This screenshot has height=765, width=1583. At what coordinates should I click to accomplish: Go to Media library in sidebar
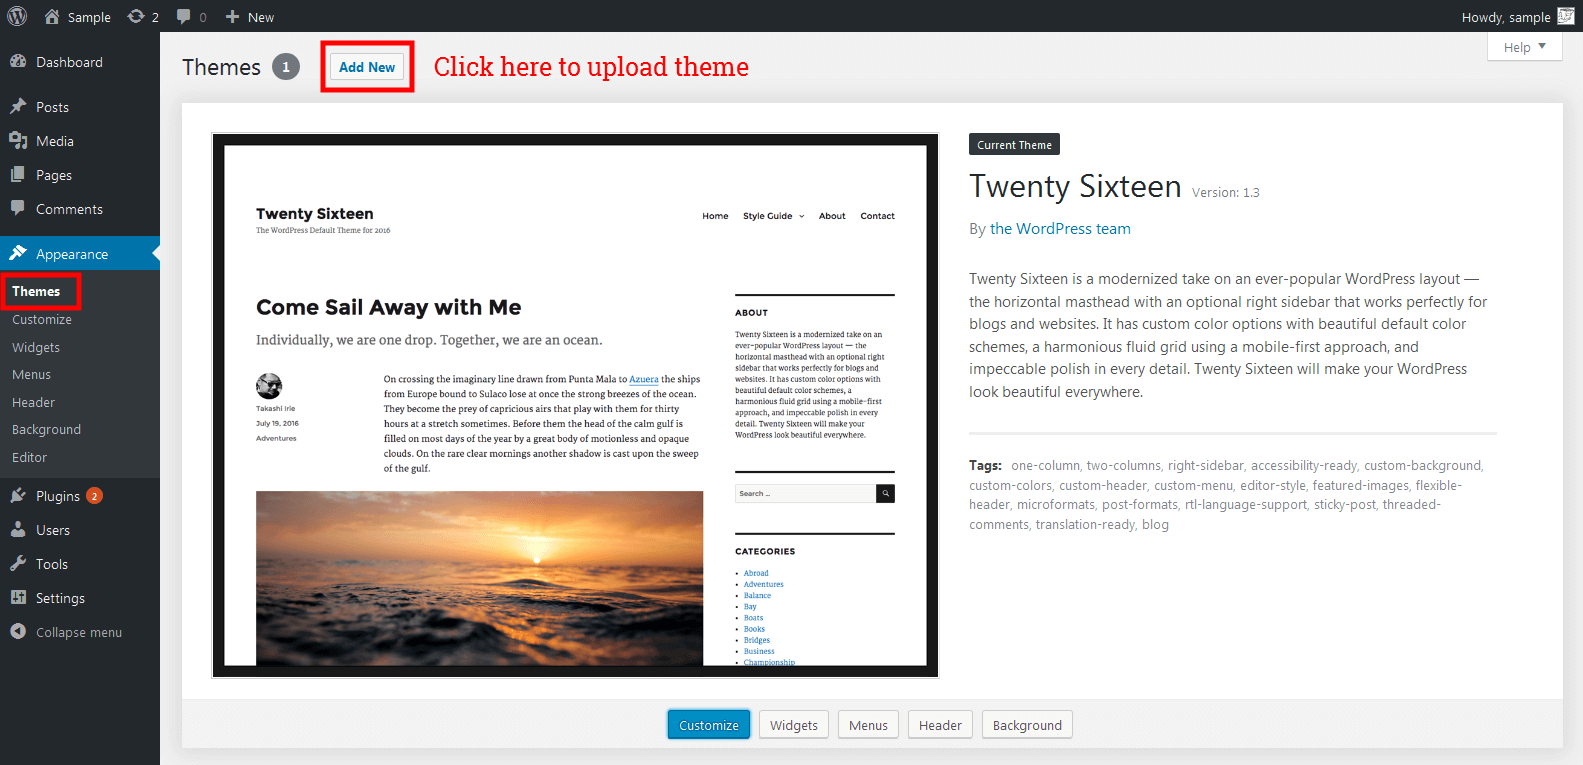point(54,141)
